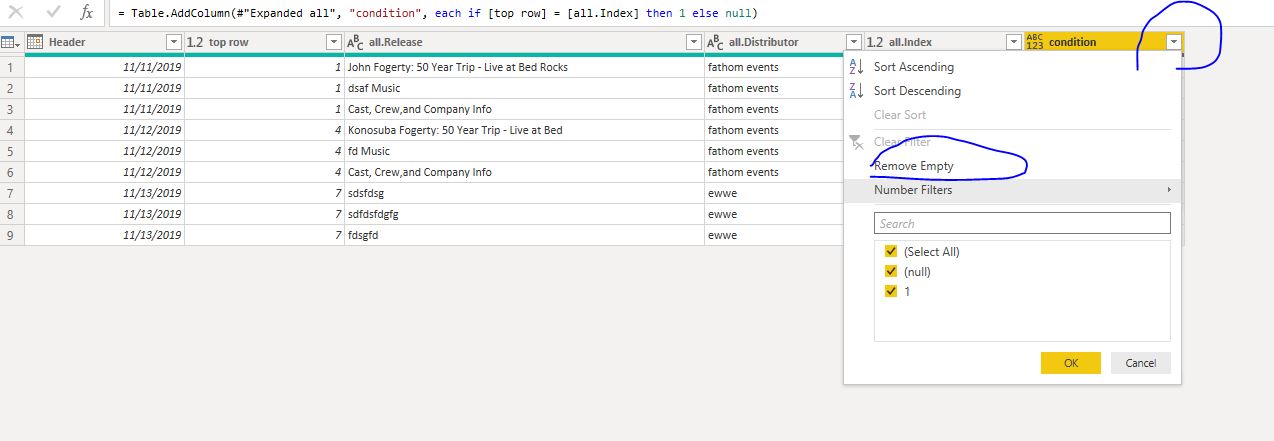Image resolution: width=1274 pixels, height=441 pixels.
Task: Select the condition column header
Action: (1103, 42)
